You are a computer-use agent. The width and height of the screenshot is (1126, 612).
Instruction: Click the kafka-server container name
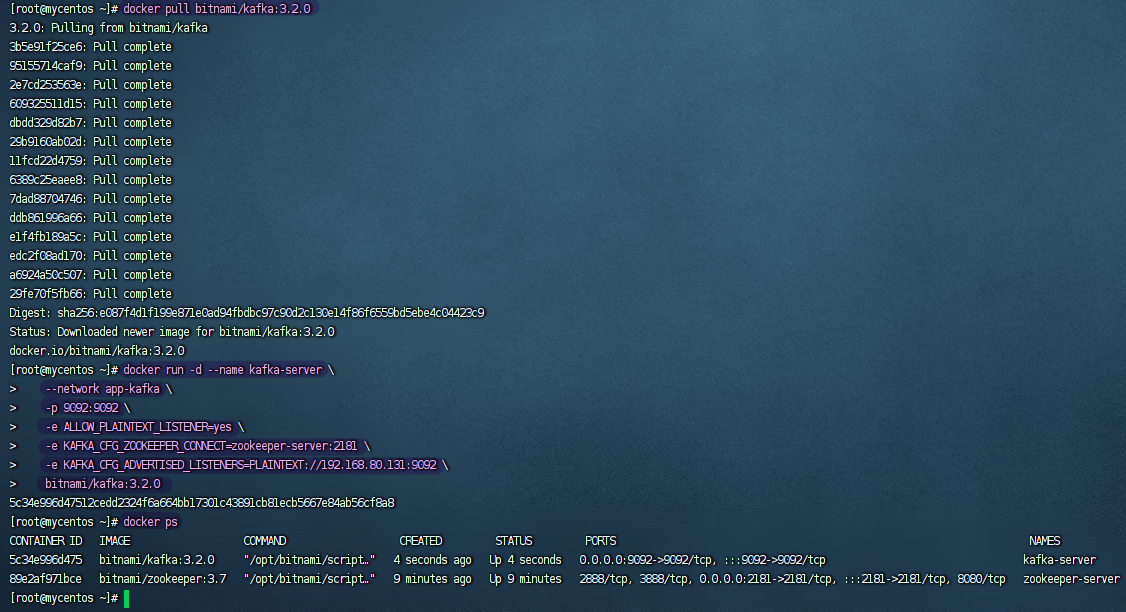[1060, 560]
